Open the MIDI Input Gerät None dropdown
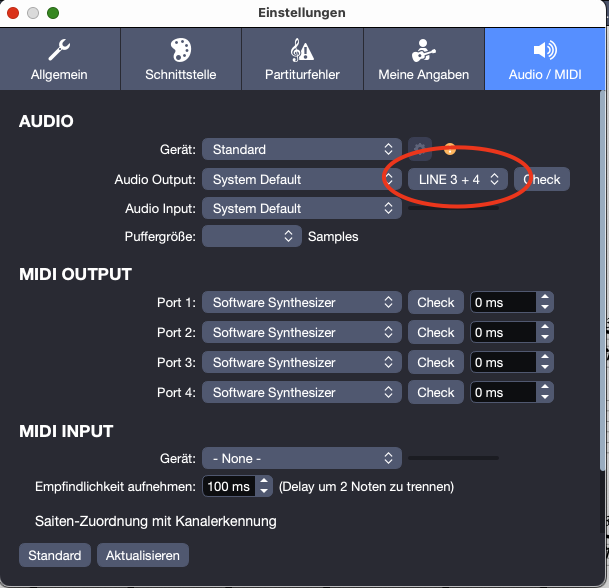Viewport: 609px width, 588px height. [x=301, y=458]
